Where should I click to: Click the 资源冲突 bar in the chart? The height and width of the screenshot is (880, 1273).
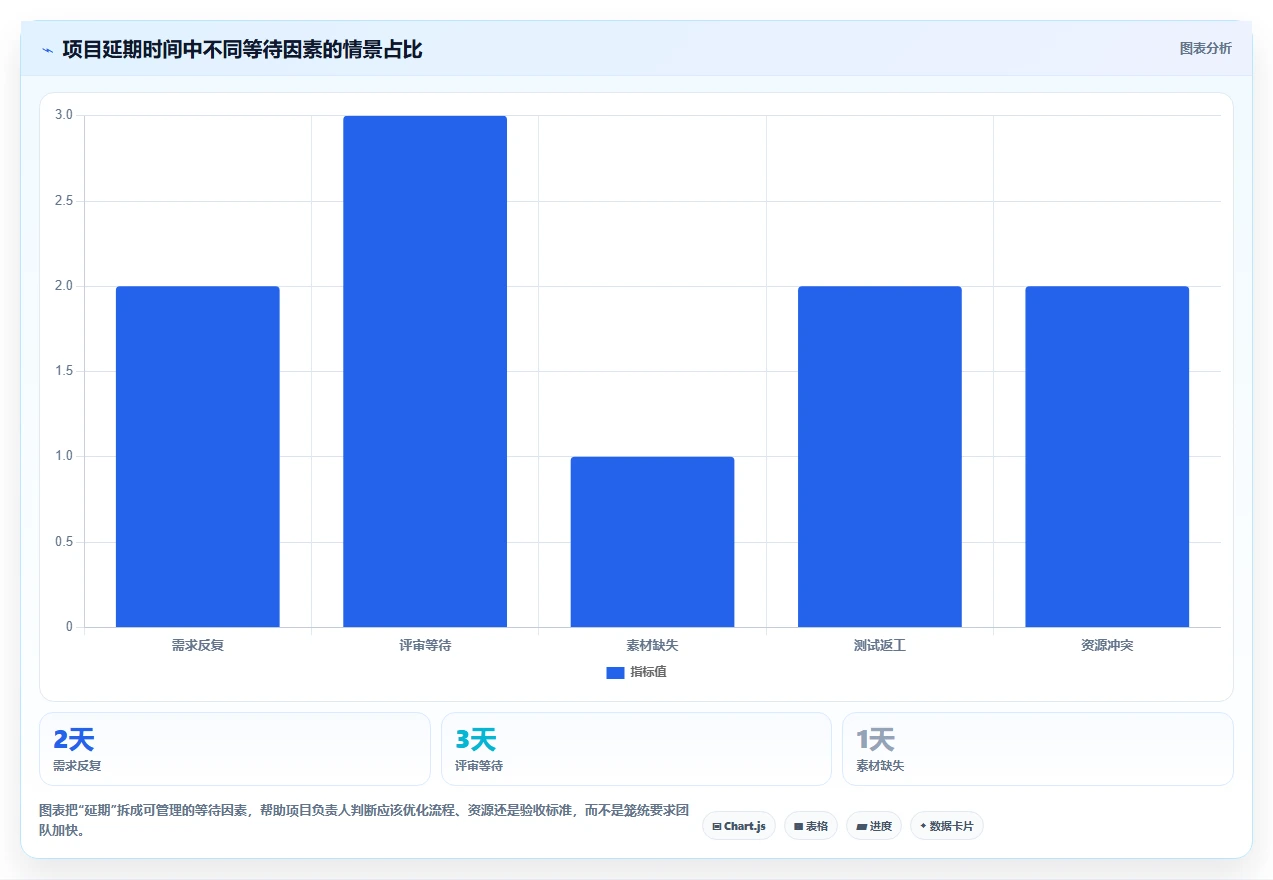(x=1107, y=457)
